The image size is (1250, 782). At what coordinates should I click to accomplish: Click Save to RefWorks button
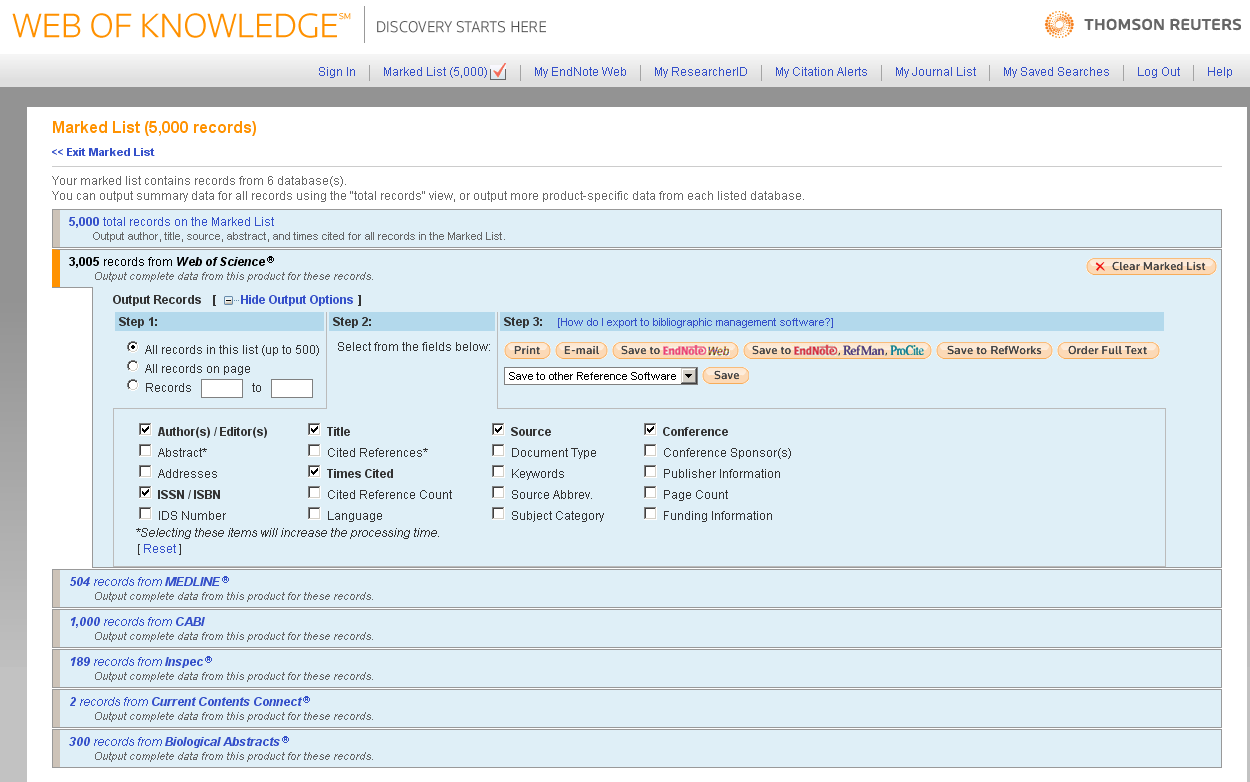coord(994,350)
